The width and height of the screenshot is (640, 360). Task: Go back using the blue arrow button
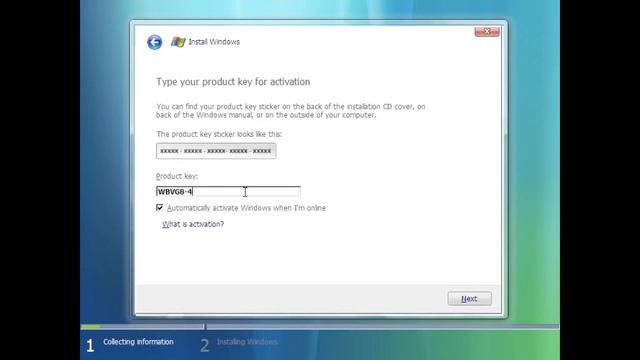[155, 42]
